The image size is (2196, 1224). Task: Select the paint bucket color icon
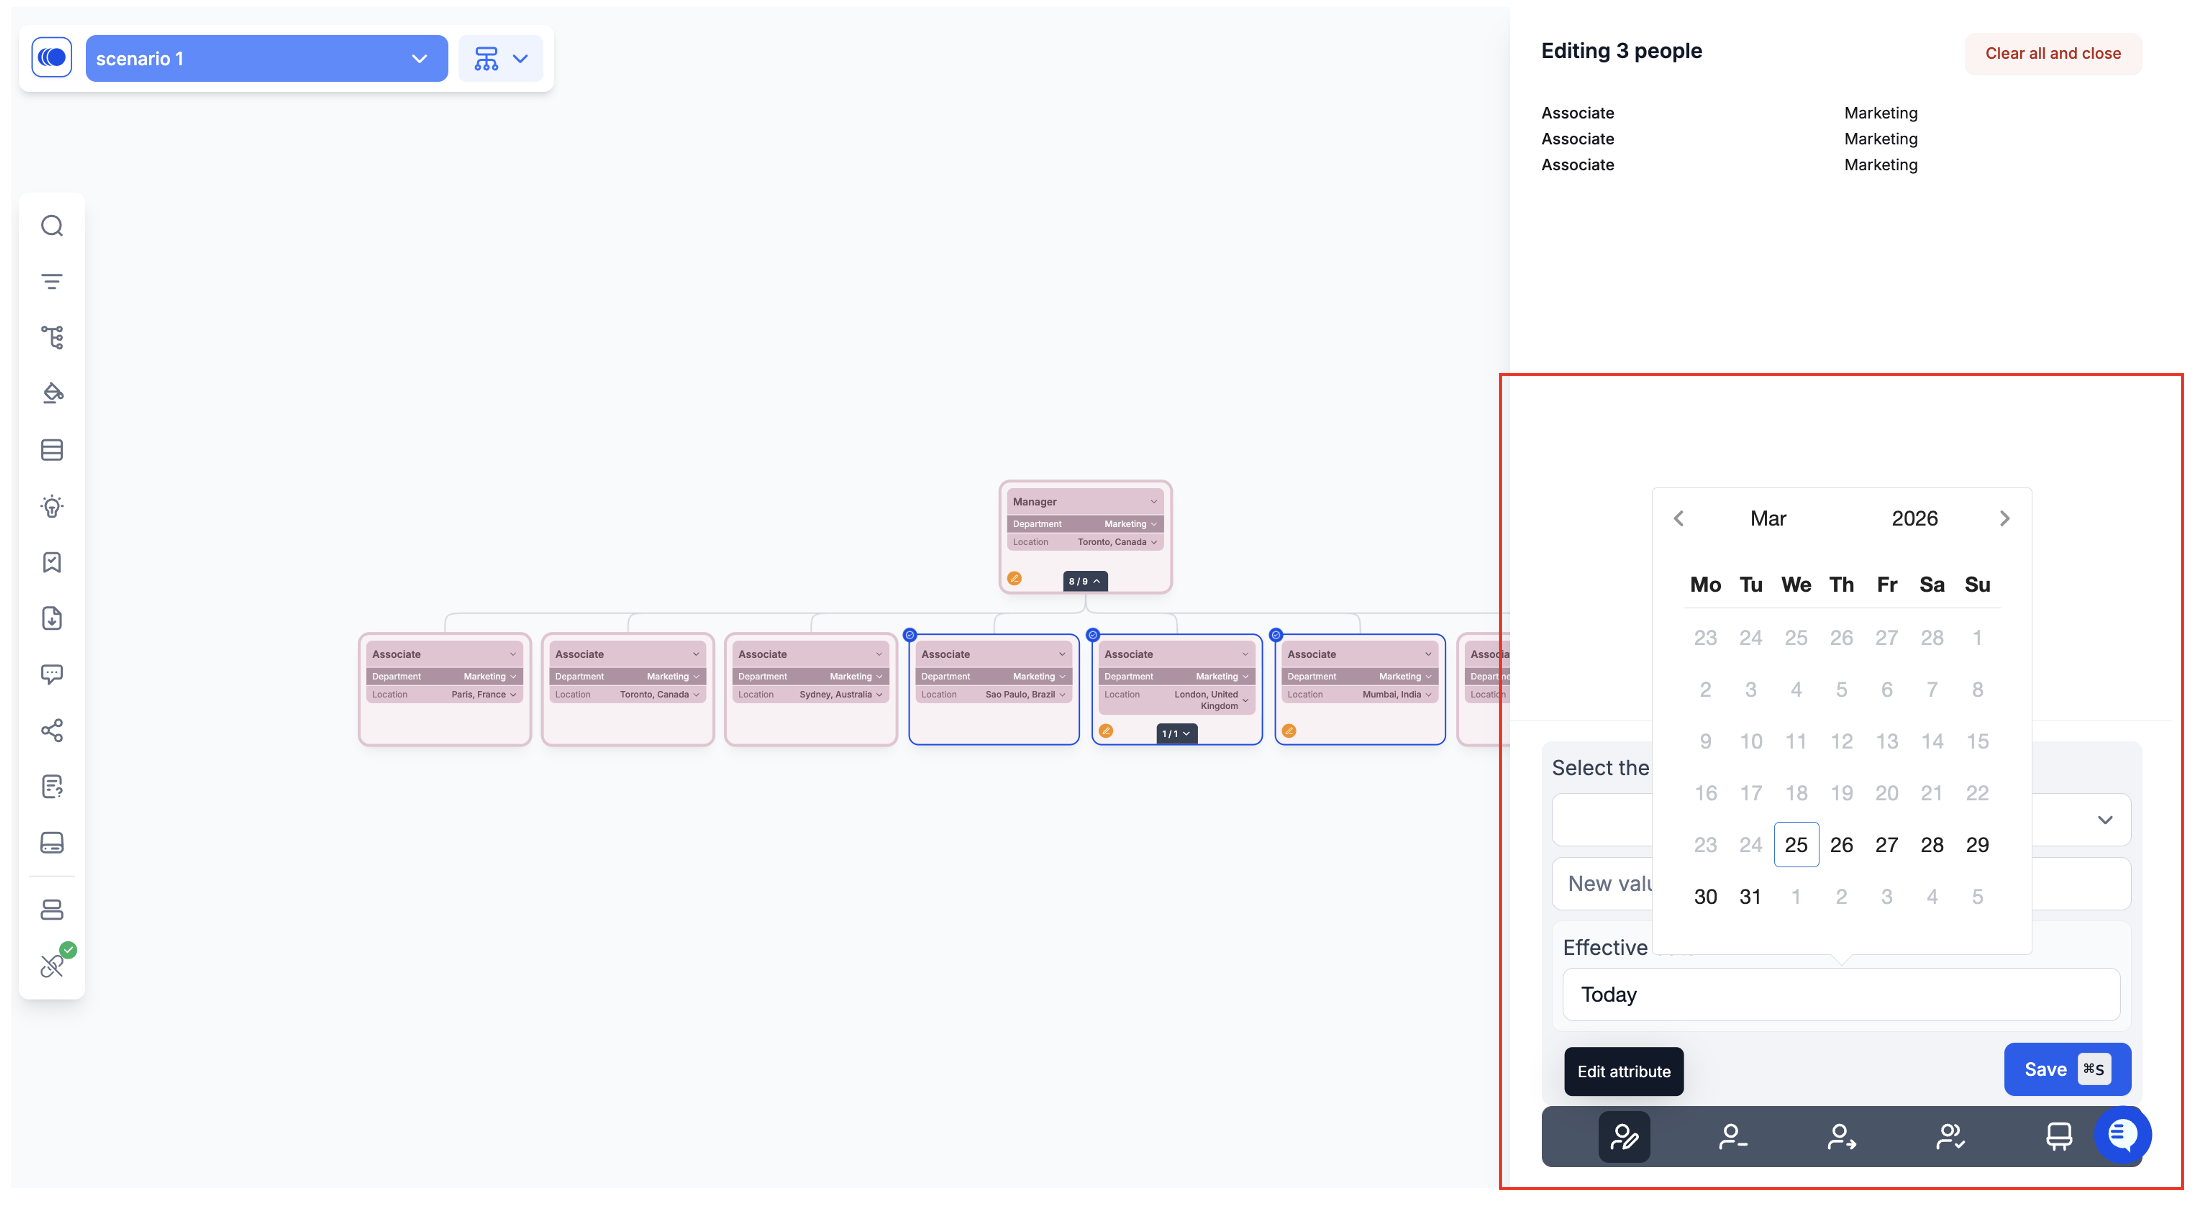52,393
